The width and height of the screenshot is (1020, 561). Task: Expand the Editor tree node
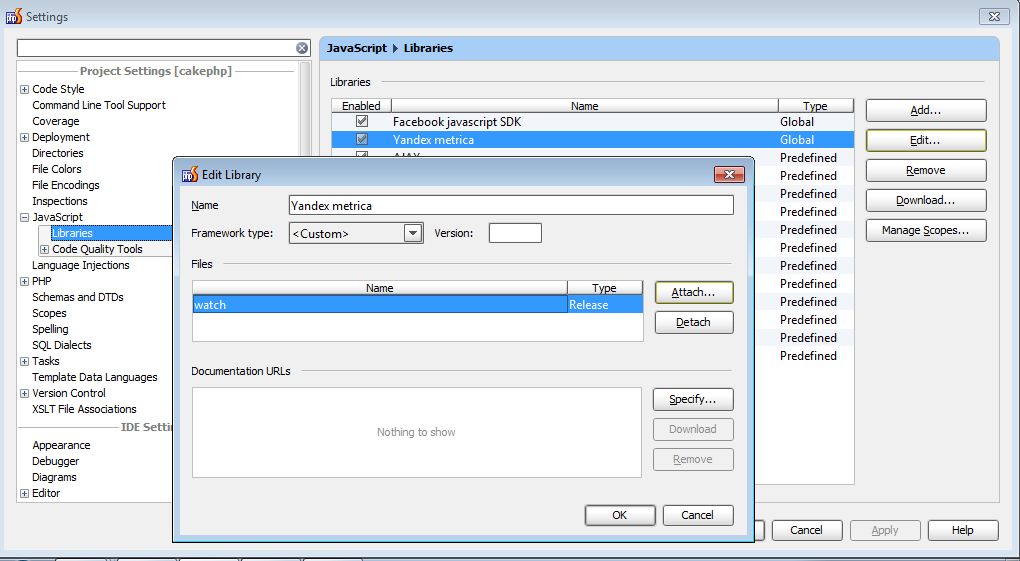pos(24,493)
